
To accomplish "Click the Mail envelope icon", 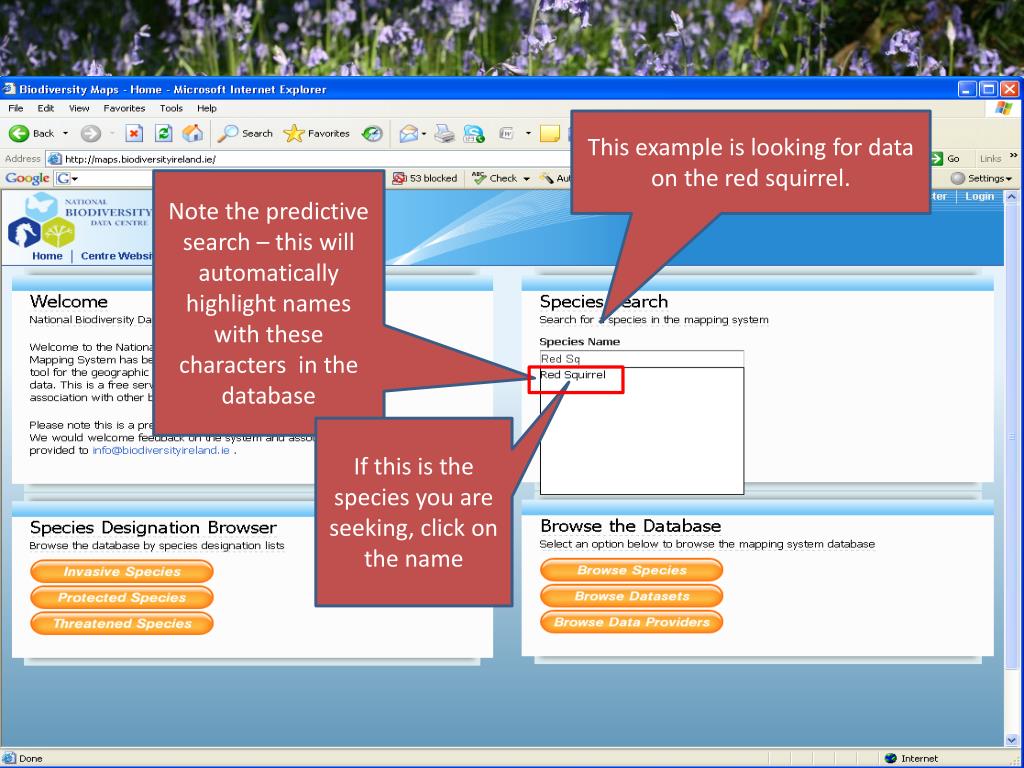I will coord(408,133).
